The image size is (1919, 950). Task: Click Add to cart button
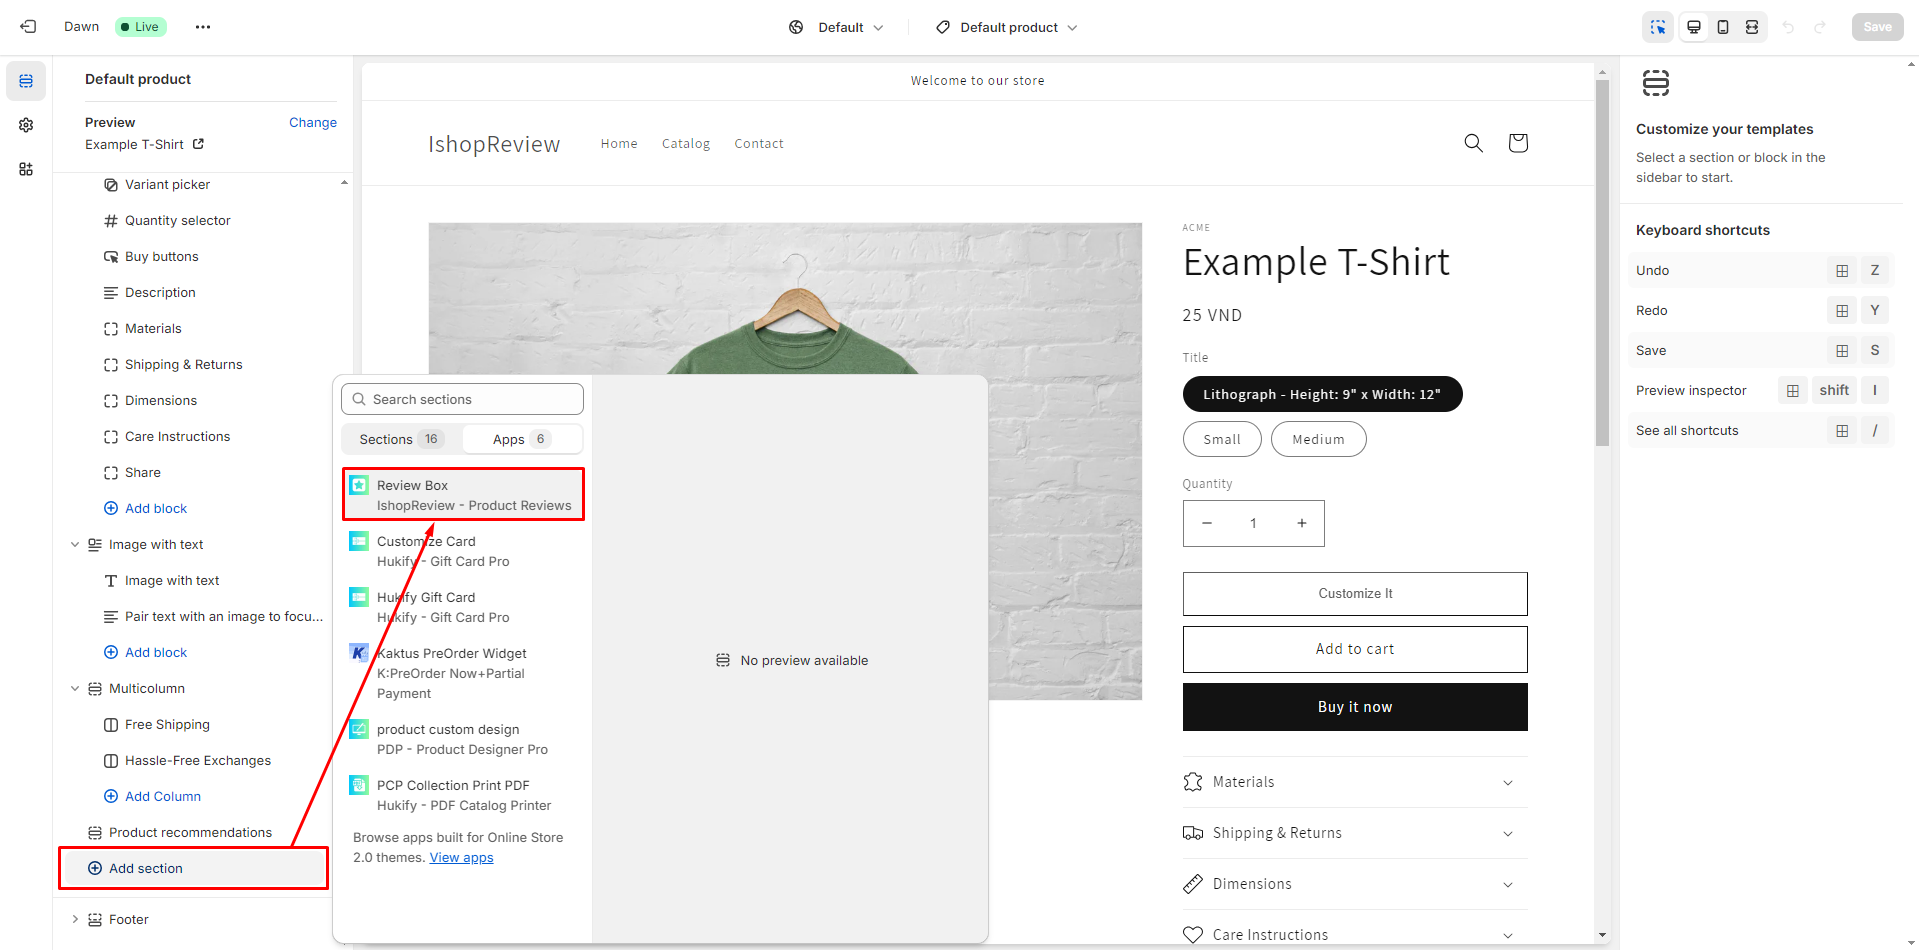(x=1355, y=649)
